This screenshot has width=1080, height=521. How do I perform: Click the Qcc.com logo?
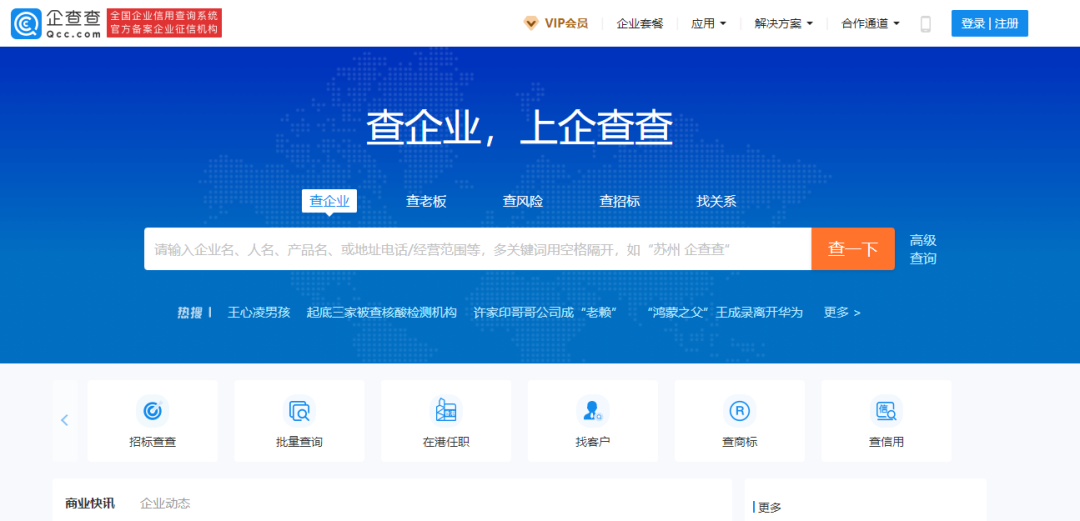tap(56, 23)
